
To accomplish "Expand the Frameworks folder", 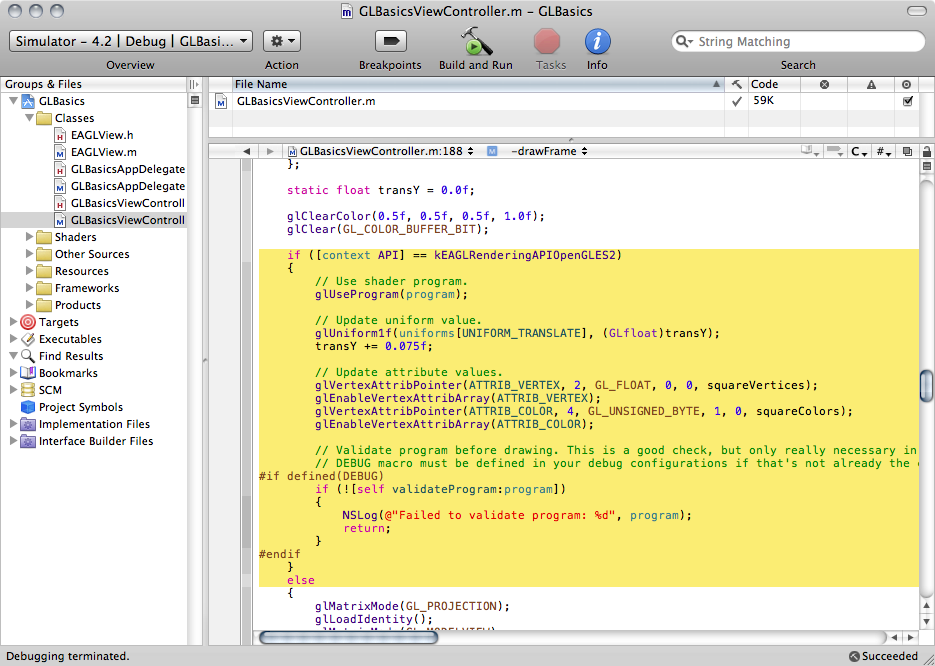I will 29,288.
